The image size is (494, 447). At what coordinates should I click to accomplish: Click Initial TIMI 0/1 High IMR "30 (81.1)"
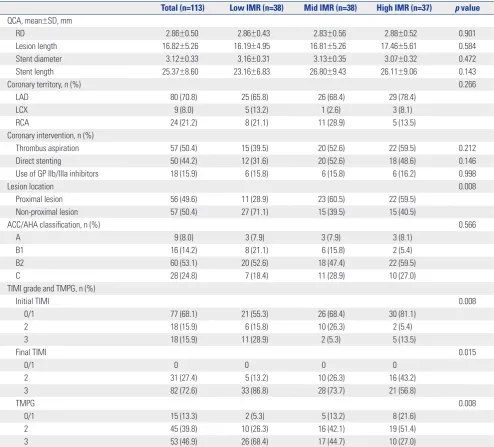coord(402,314)
